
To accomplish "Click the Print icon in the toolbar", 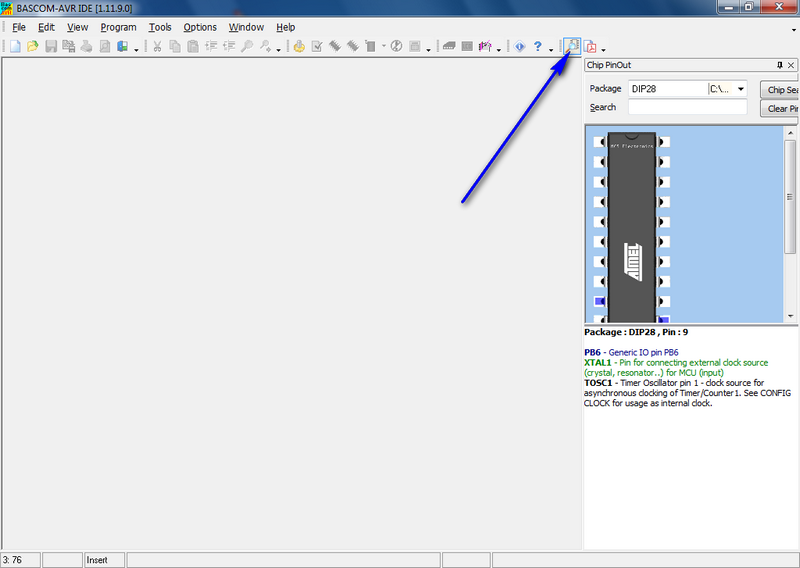I will point(86,46).
